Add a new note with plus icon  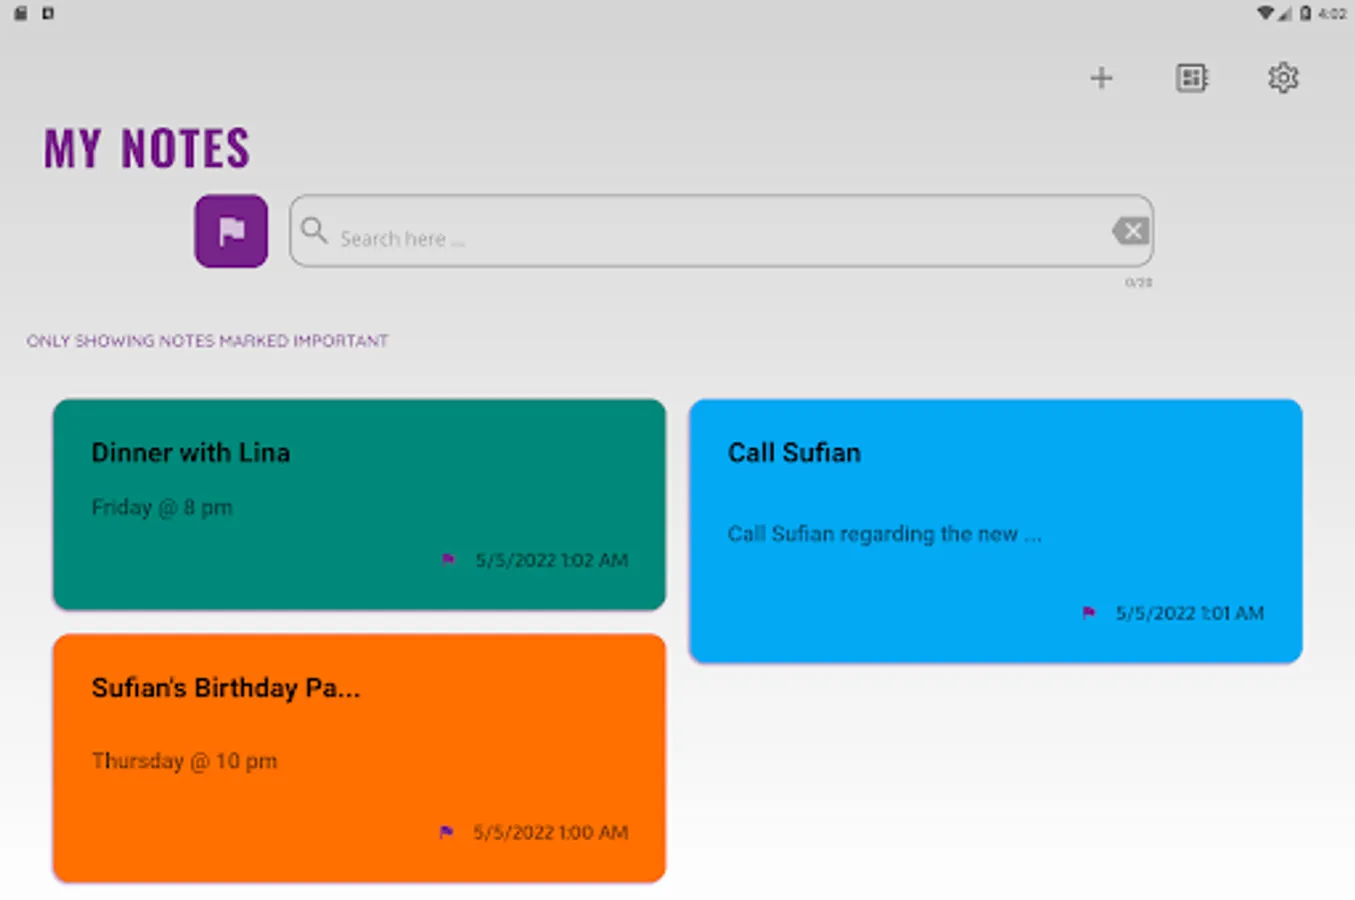[1101, 78]
